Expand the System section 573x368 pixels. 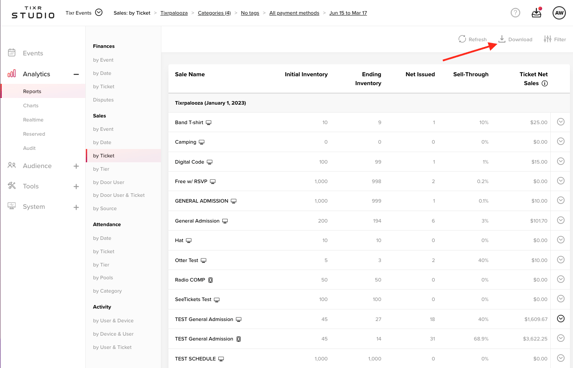pos(76,207)
